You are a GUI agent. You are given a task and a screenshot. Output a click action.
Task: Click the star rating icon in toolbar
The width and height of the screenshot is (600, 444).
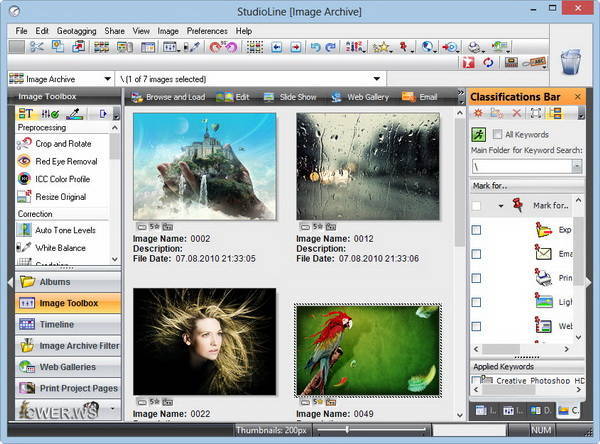(x=382, y=47)
